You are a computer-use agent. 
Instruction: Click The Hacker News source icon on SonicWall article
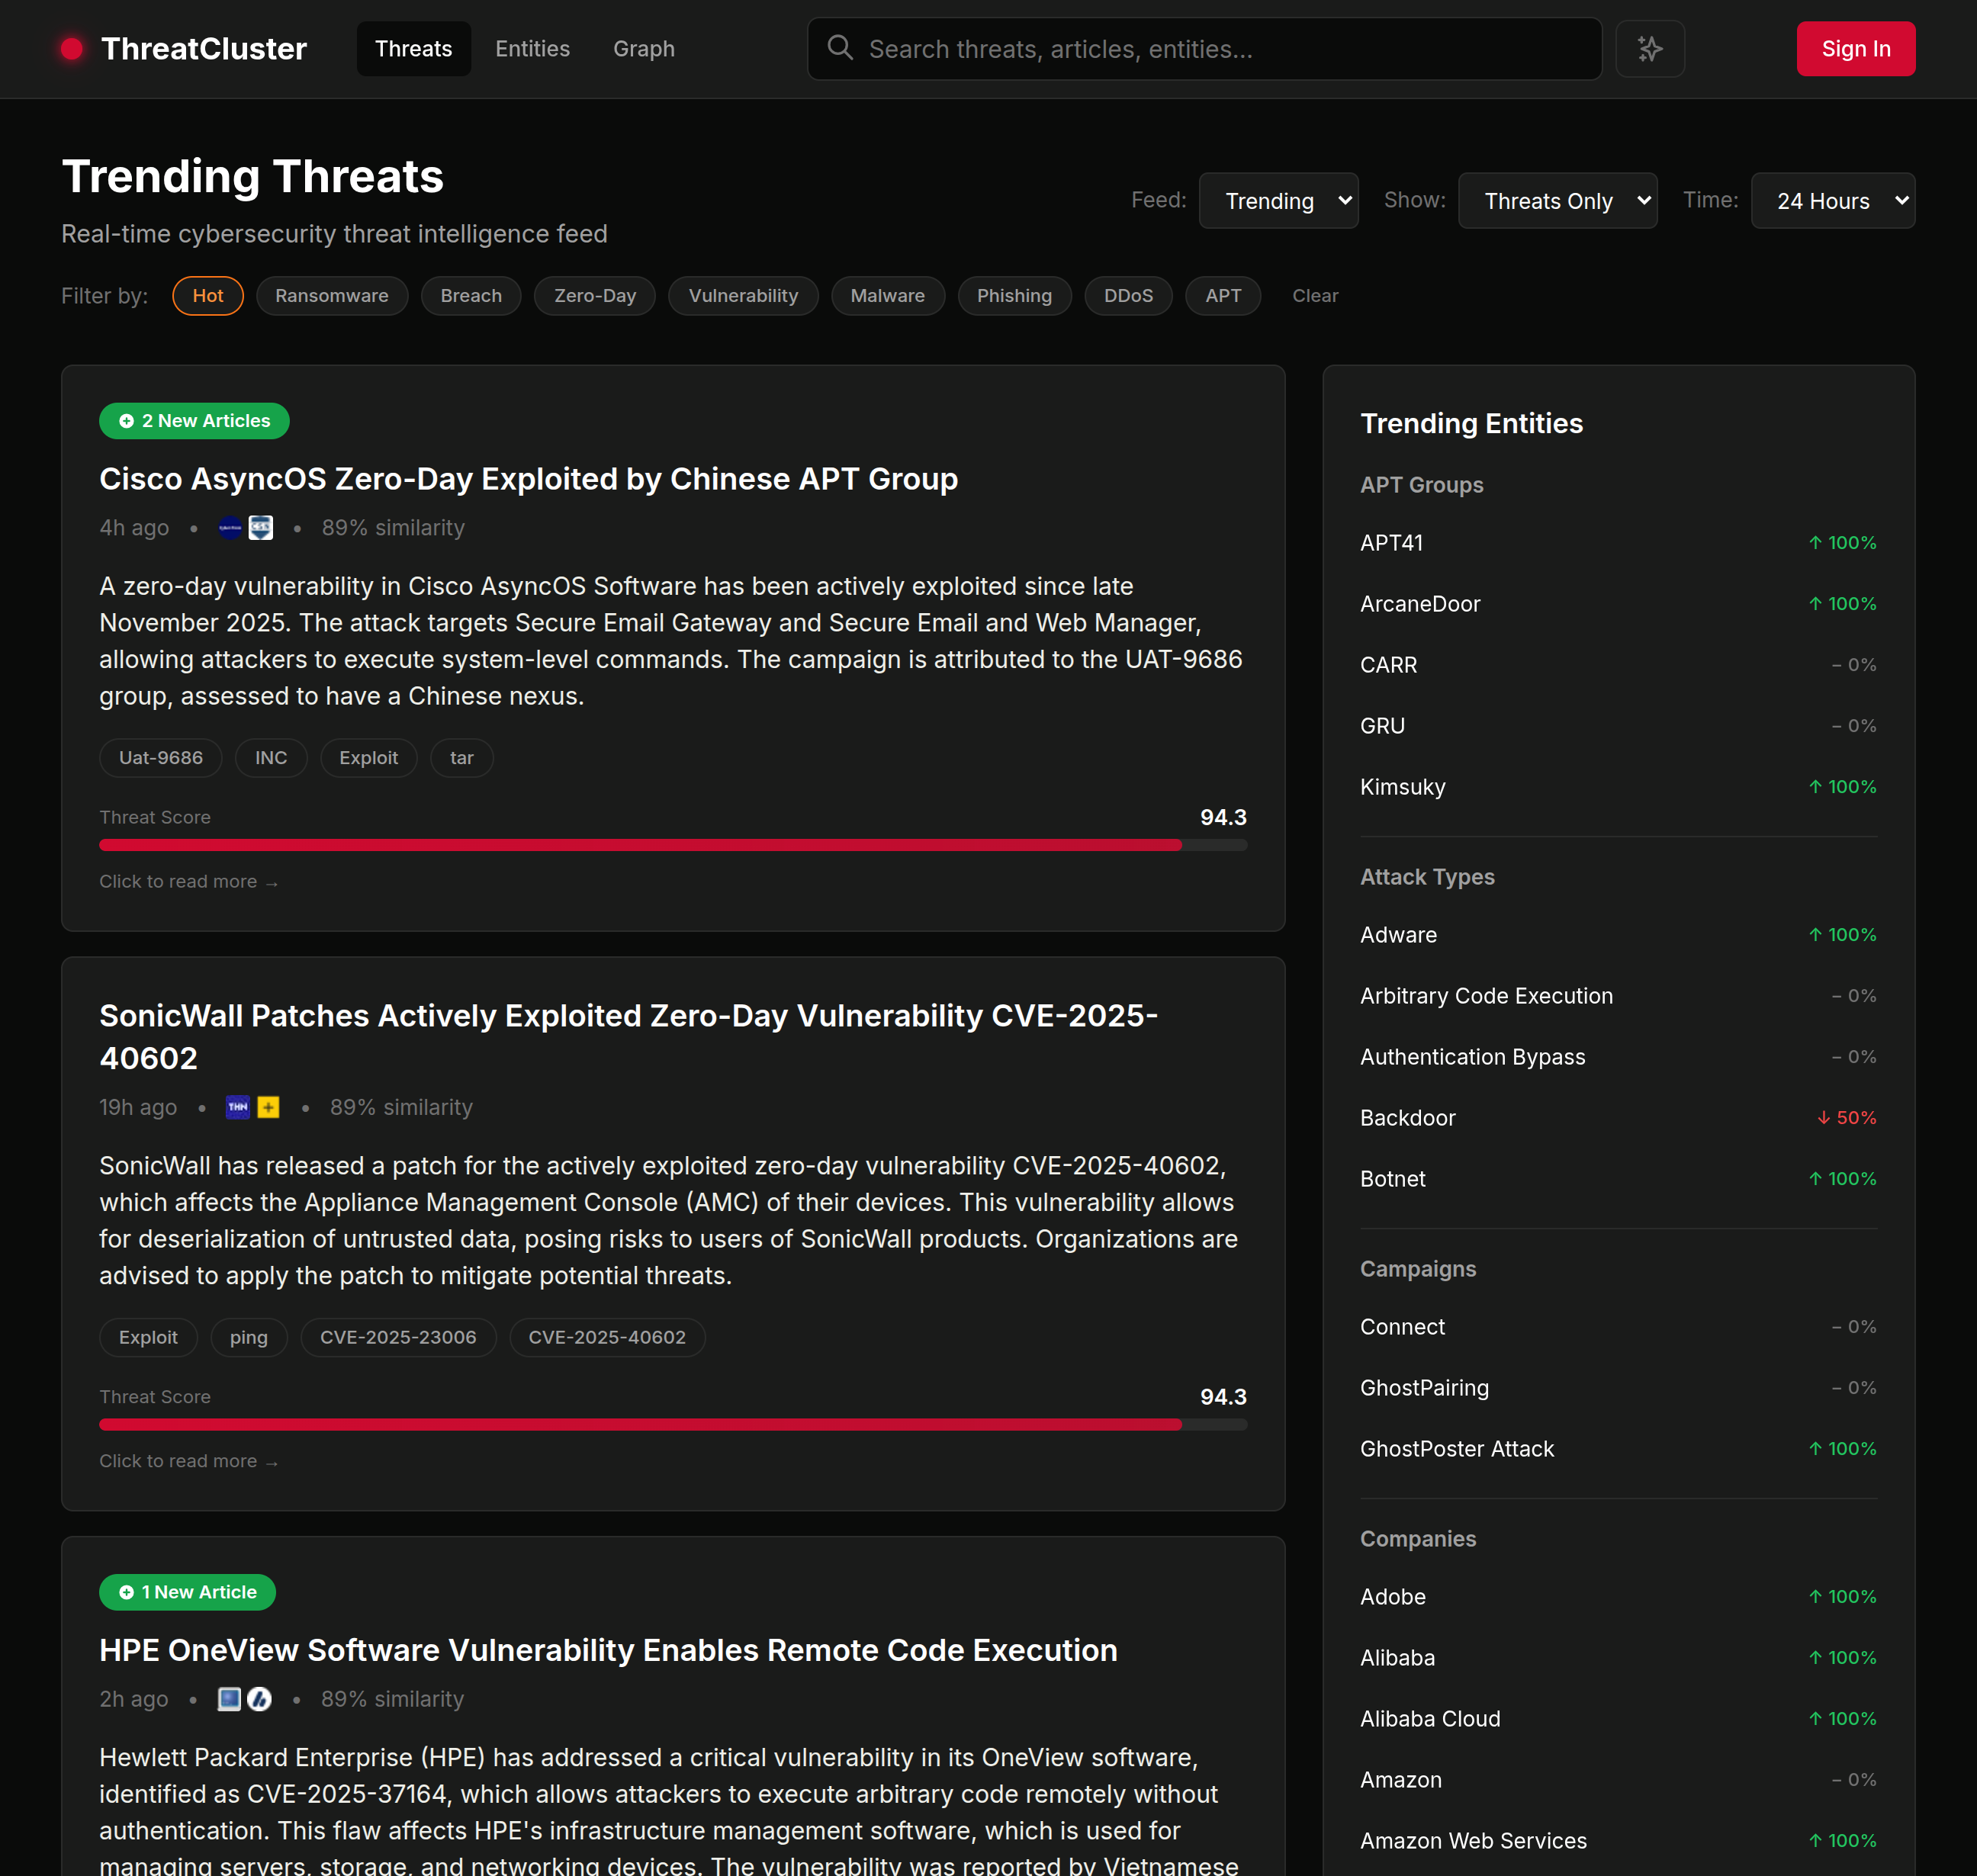click(238, 1107)
